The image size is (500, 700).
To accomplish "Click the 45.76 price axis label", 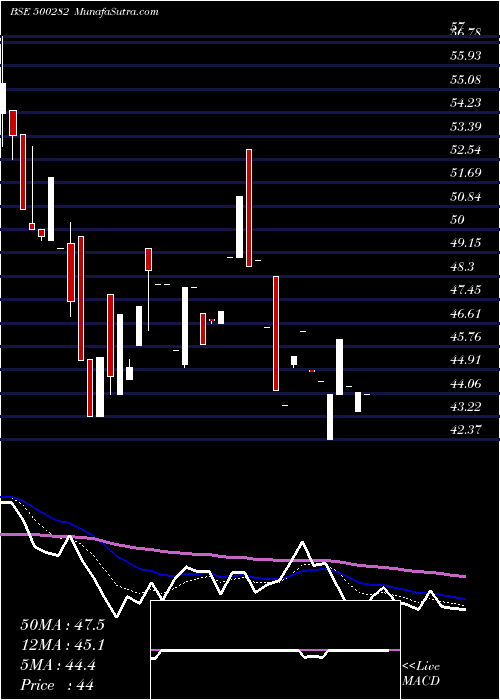I will pyautogui.click(x=466, y=337).
